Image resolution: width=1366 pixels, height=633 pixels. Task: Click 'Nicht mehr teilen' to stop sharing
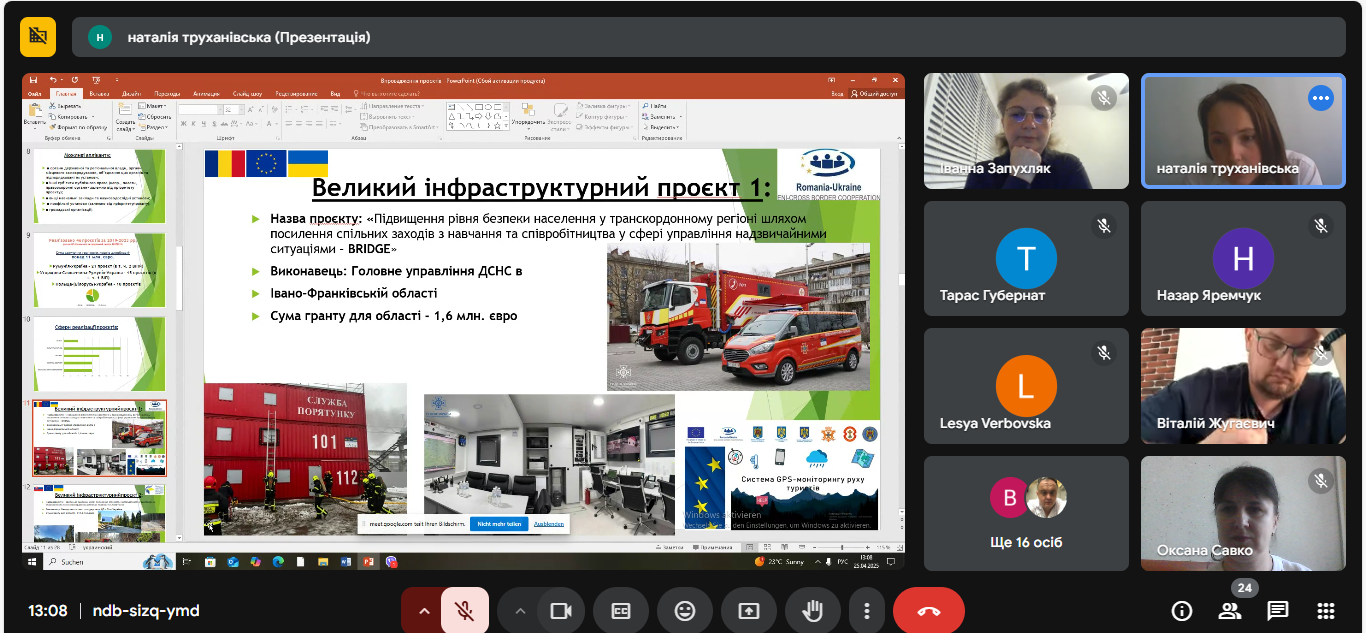(497, 524)
